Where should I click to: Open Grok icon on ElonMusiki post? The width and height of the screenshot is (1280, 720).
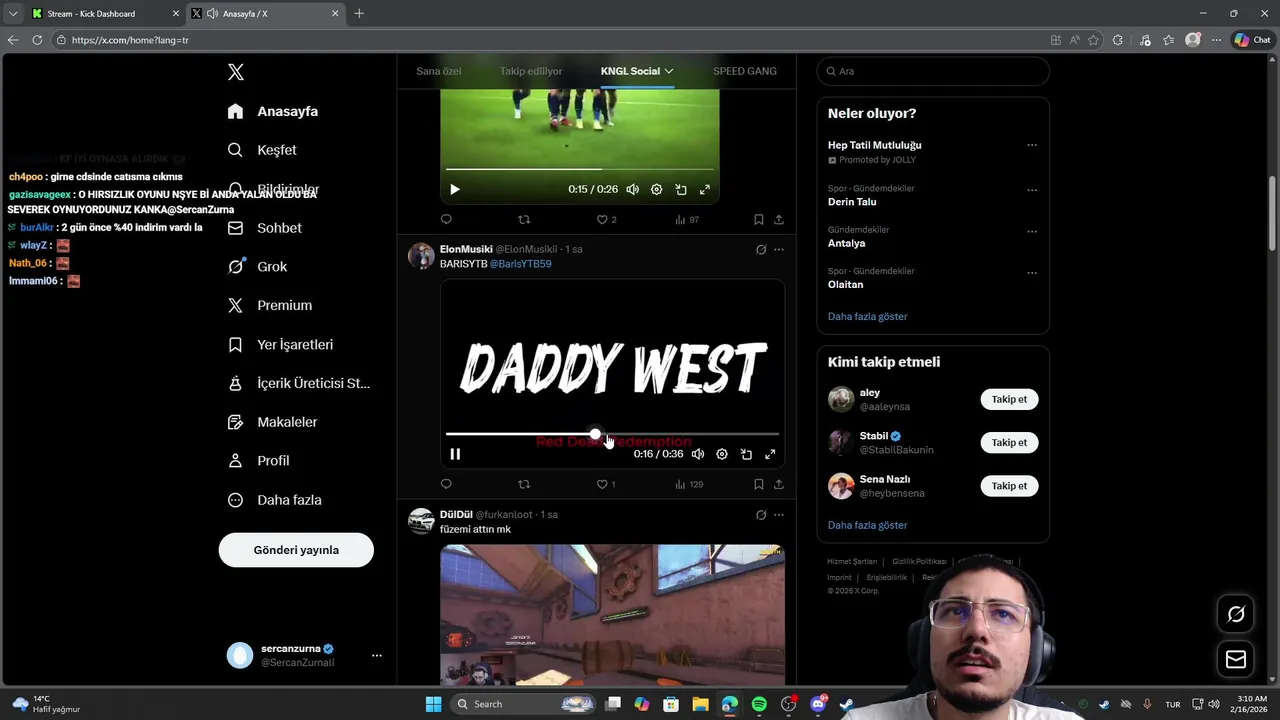(761, 250)
